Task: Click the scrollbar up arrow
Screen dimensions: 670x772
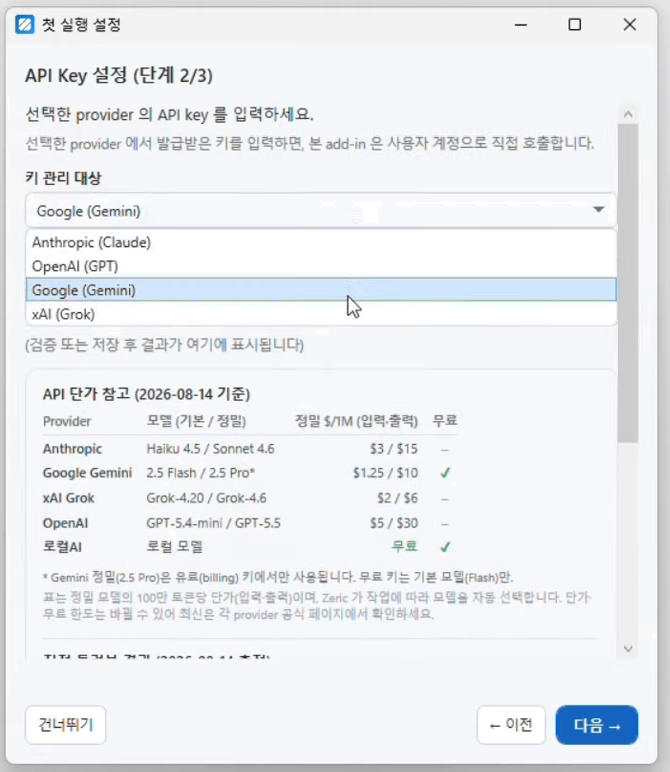Action: point(628,114)
